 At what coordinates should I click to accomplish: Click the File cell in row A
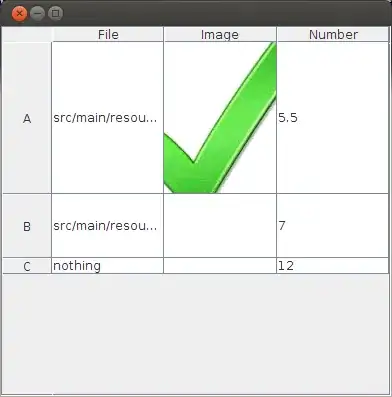(x=108, y=118)
